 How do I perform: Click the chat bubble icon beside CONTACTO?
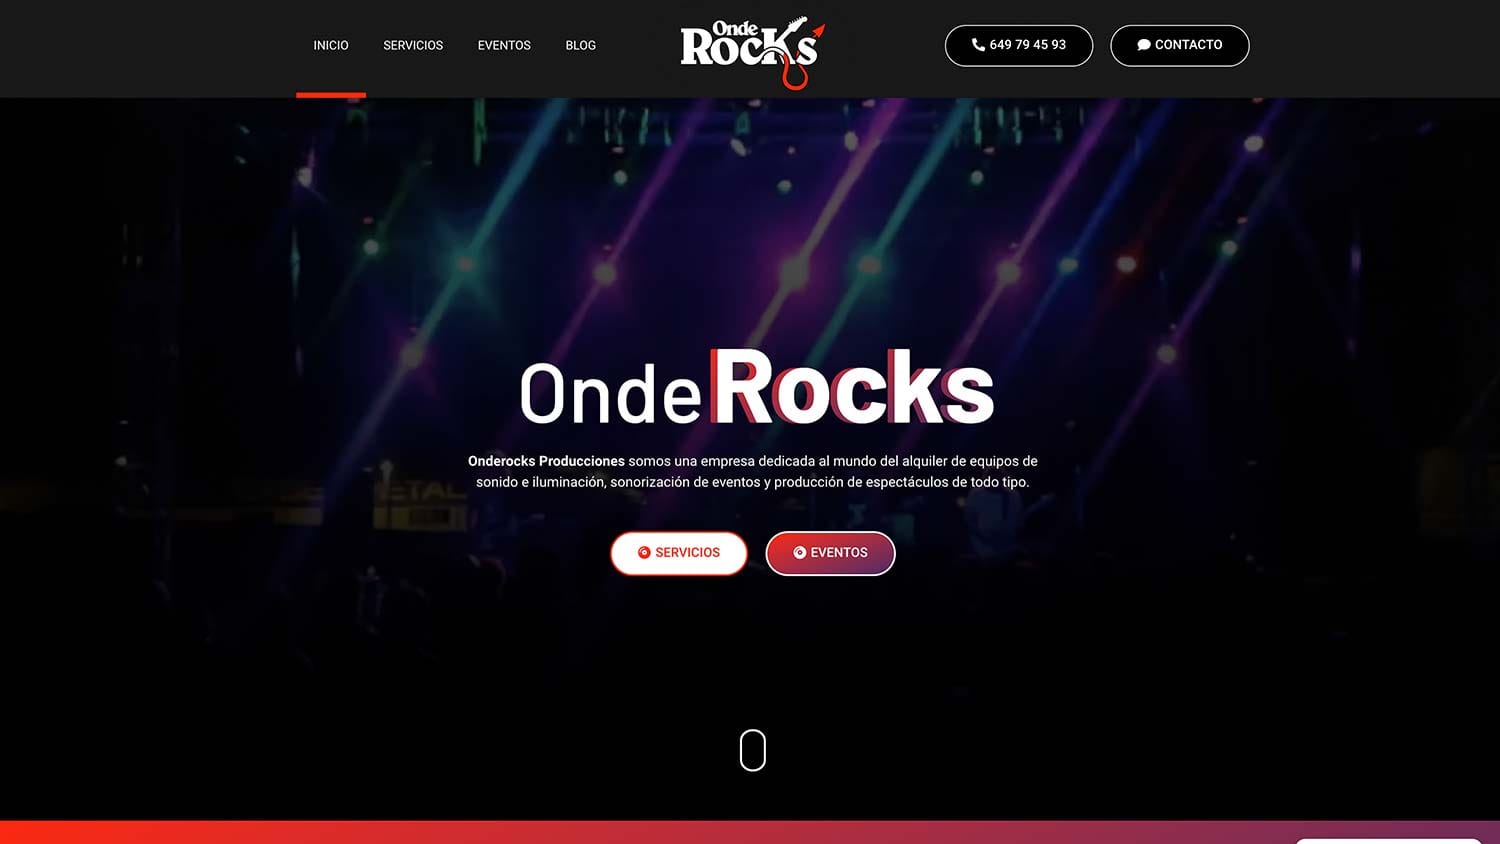point(1144,45)
